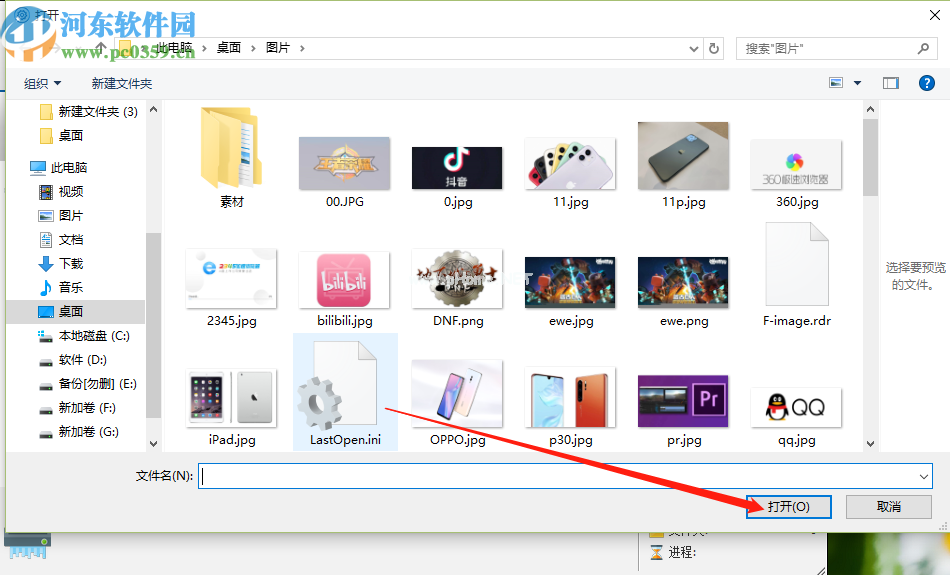This screenshot has height=575, width=950.
Task: Select 本地磁盘 (C:) in the sidebar
Action: pos(94,336)
